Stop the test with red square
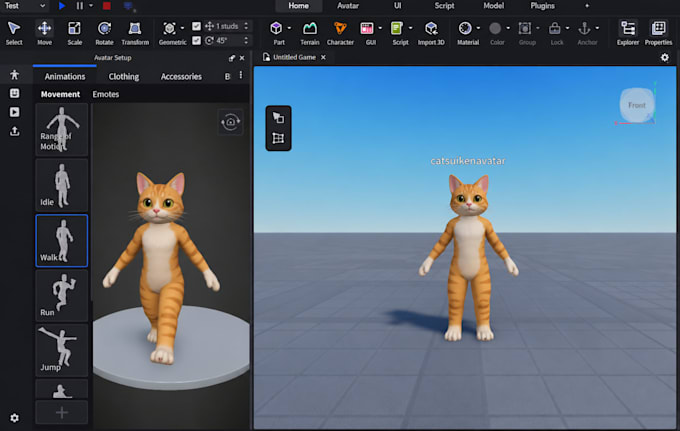The width and height of the screenshot is (680, 431). pyautogui.click(x=107, y=6)
